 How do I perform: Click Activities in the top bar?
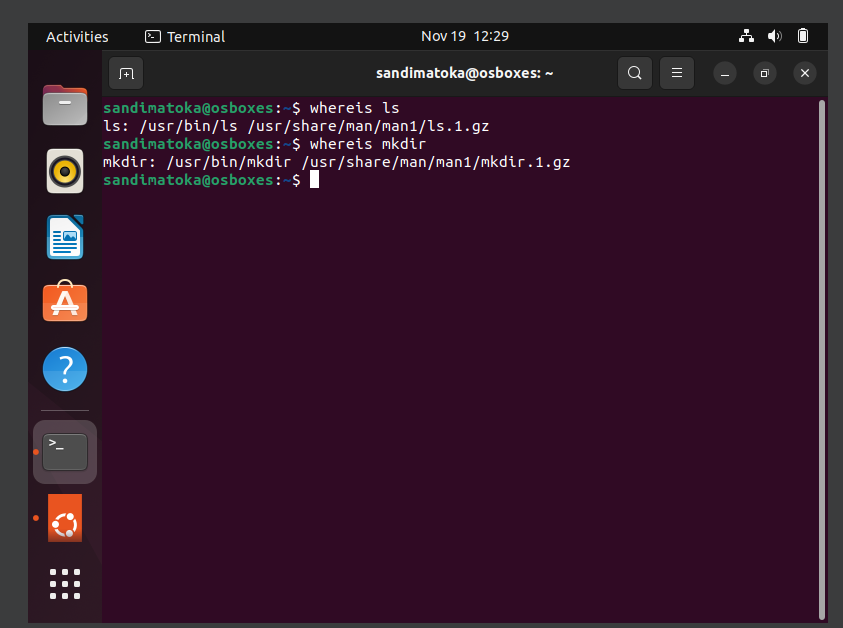[77, 37]
